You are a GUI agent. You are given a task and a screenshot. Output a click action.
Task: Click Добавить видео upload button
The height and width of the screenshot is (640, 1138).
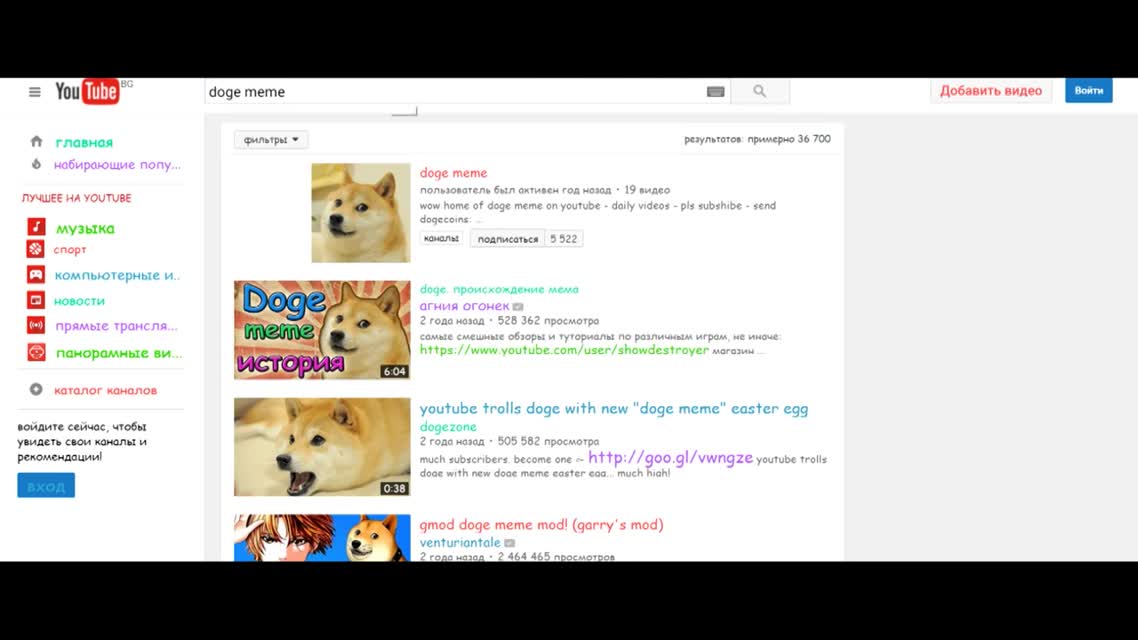pos(991,91)
